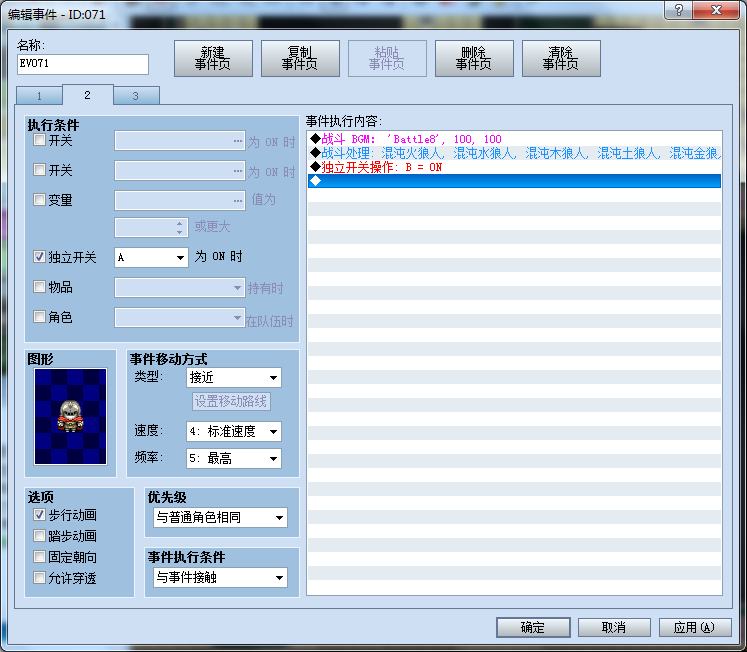Enable the 变量 condition checkbox

pyautogui.click(x=39, y=199)
